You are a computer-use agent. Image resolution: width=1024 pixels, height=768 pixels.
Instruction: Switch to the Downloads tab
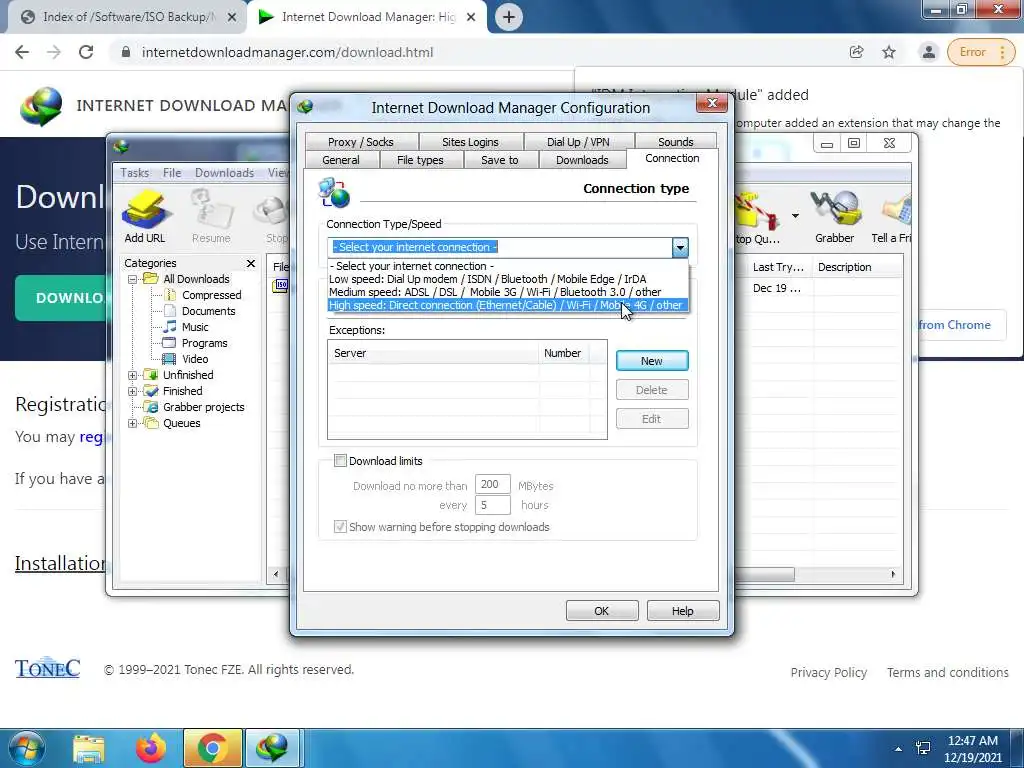tap(582, 160)
